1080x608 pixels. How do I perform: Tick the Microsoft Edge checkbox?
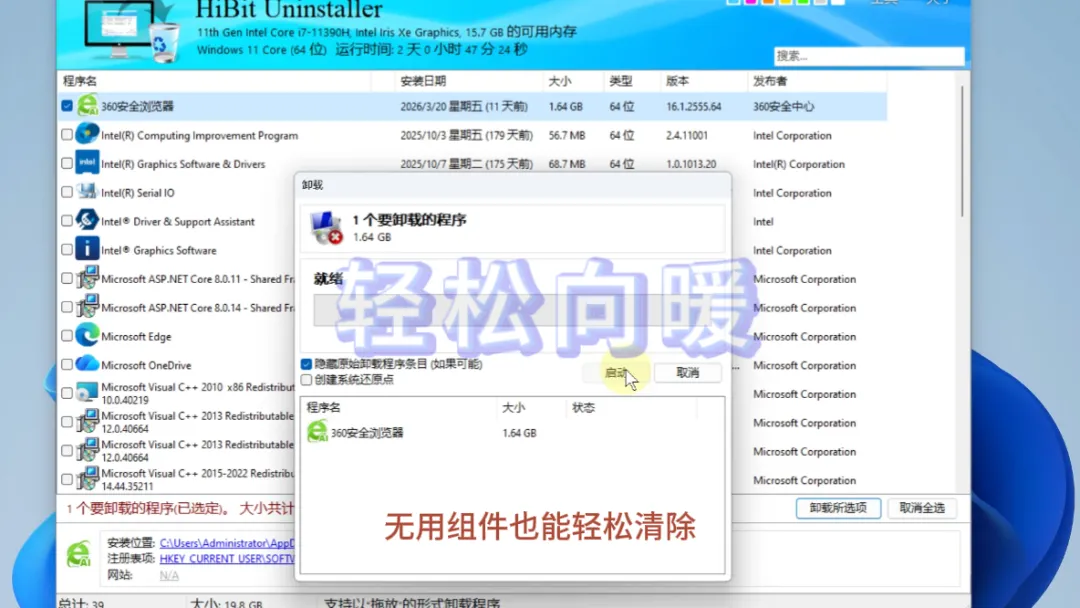pyautogui.click(x=67, y=336)
